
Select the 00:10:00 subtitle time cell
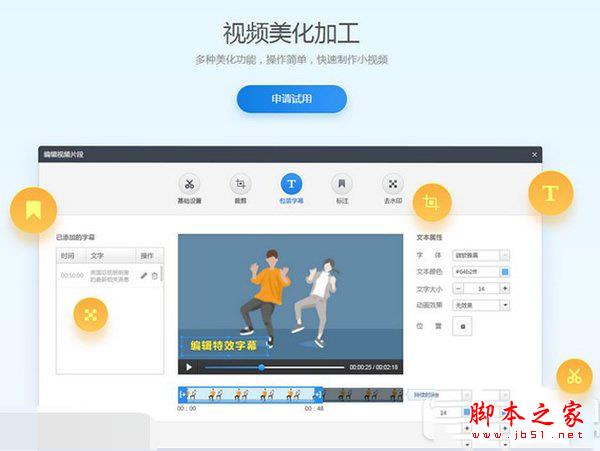tap(72, 275)
